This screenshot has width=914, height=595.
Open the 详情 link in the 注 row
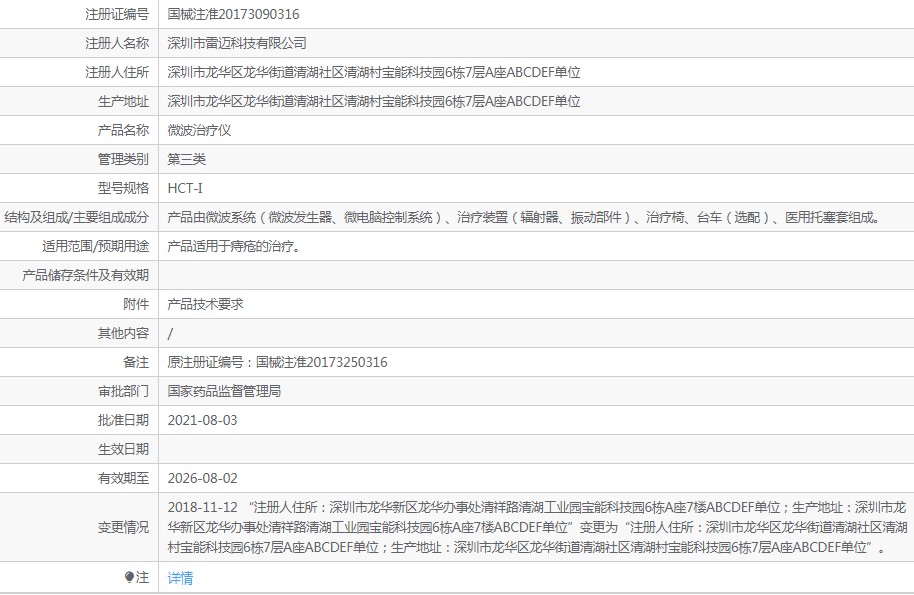click(180, 578)
